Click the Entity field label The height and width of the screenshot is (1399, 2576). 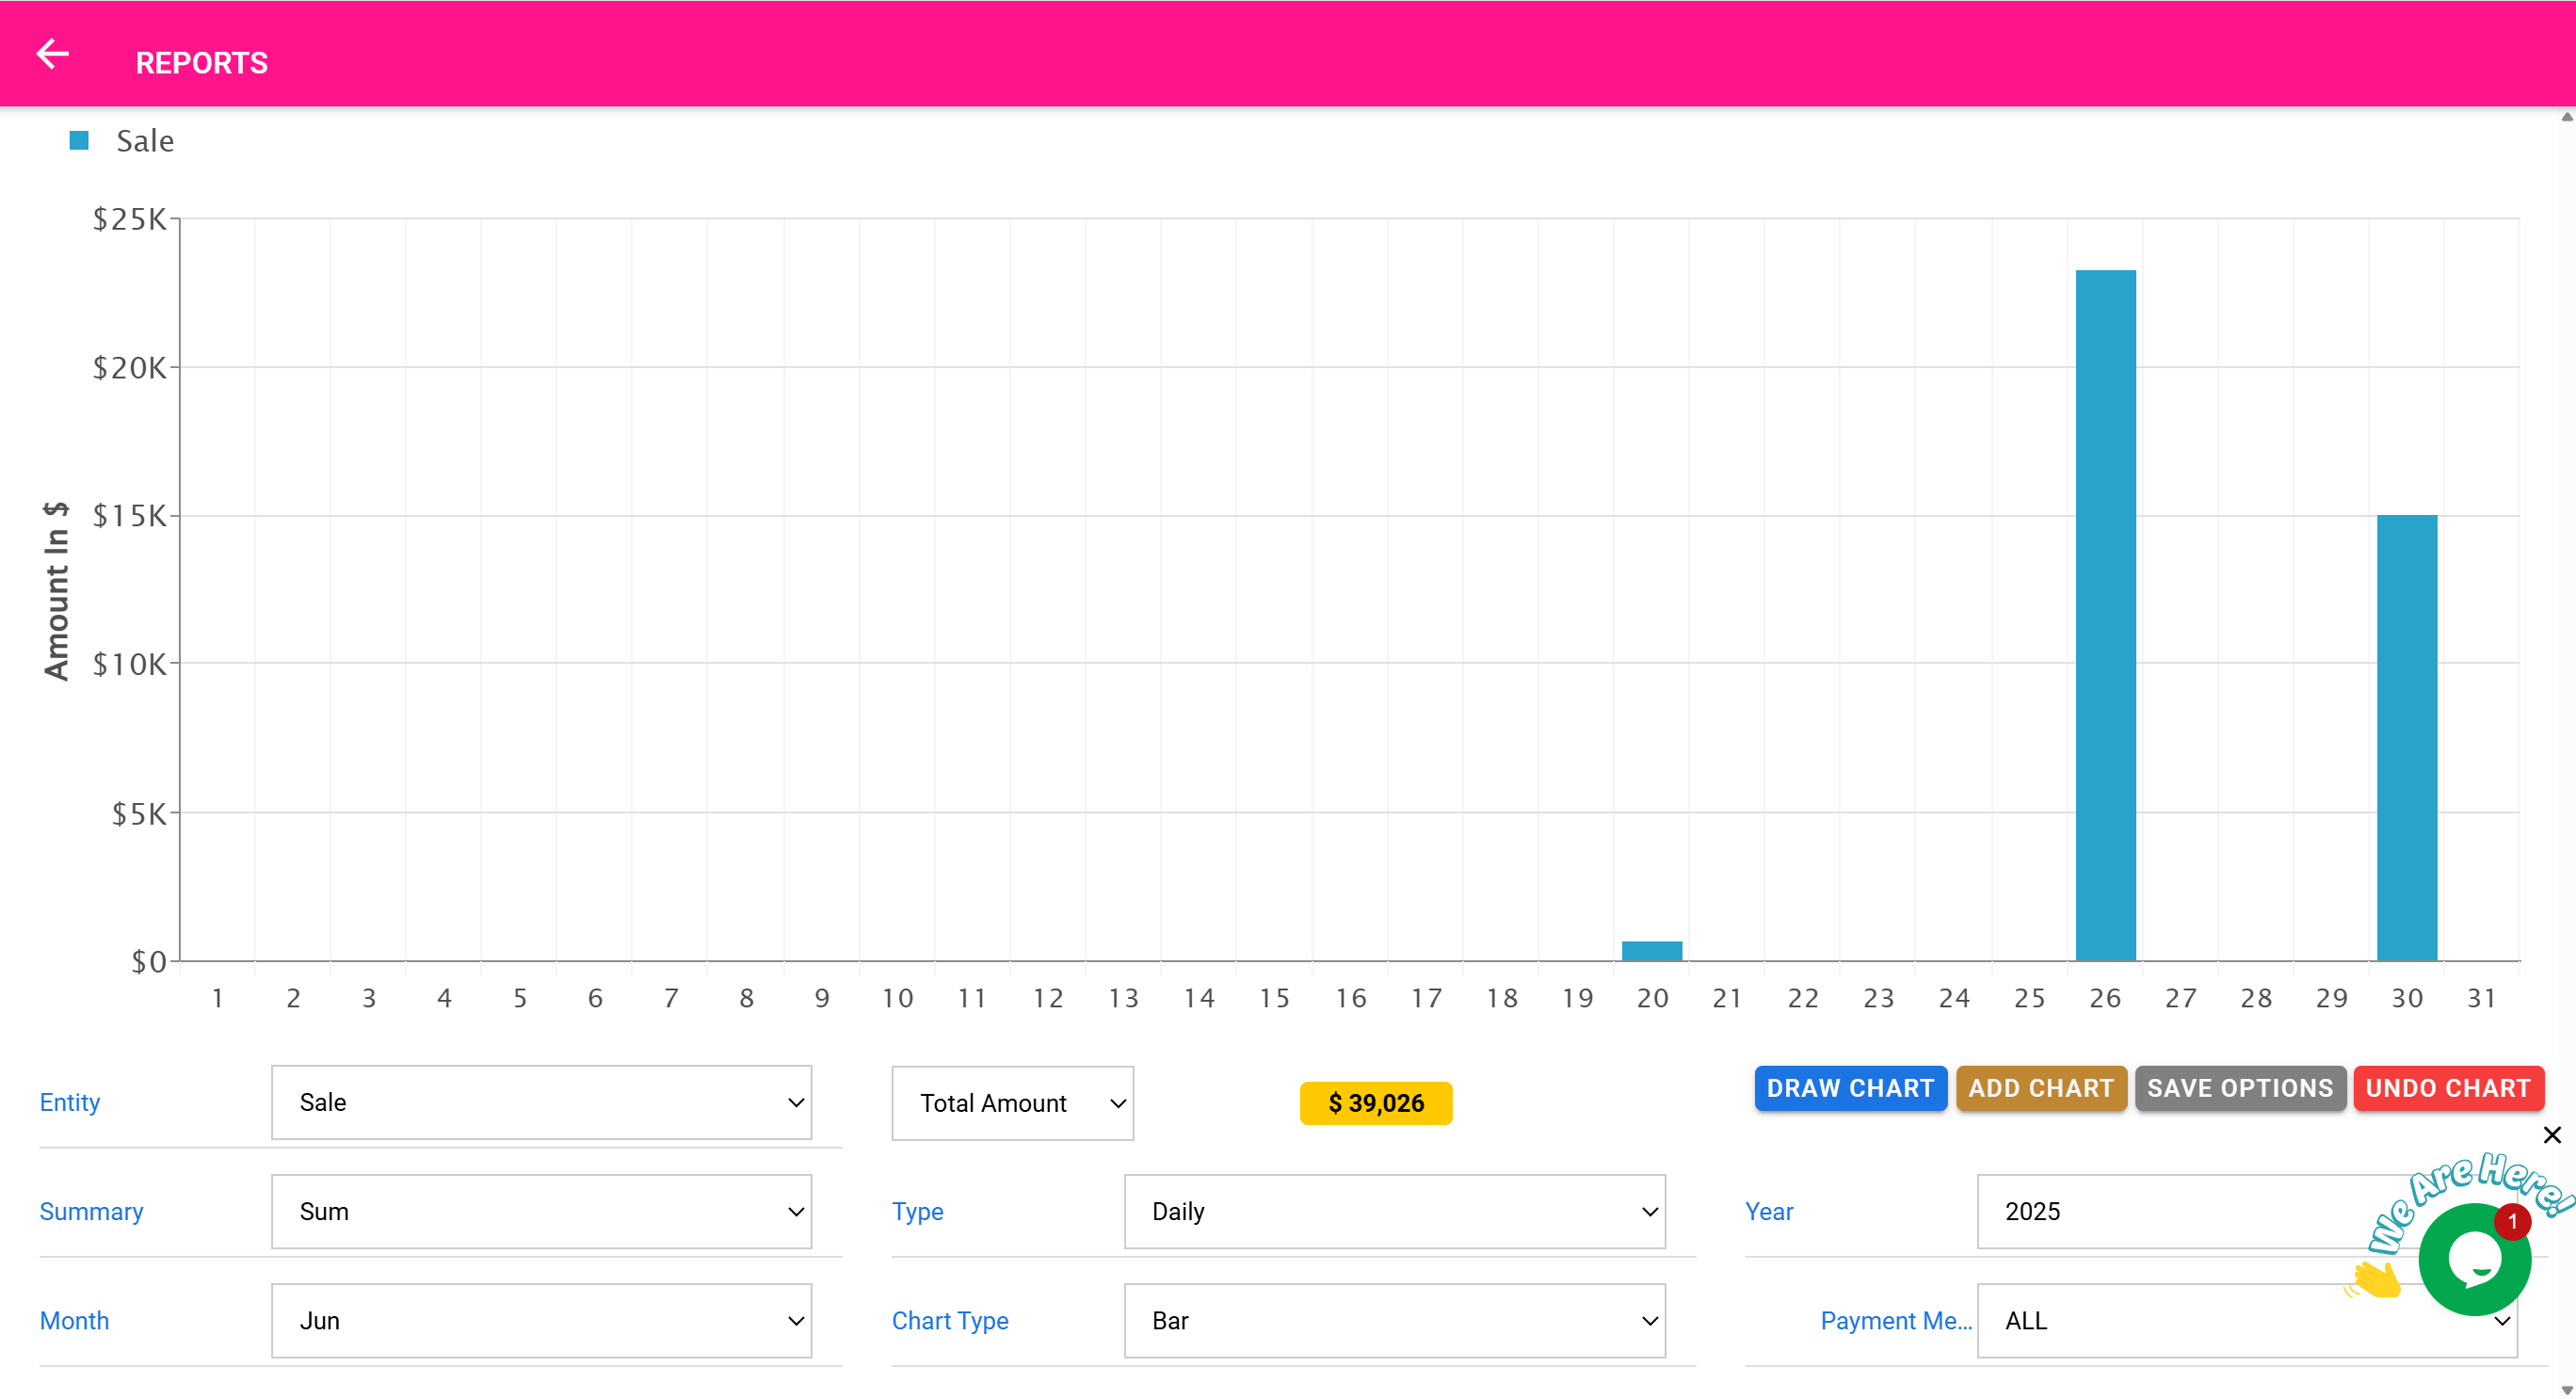click(70, 1102)
